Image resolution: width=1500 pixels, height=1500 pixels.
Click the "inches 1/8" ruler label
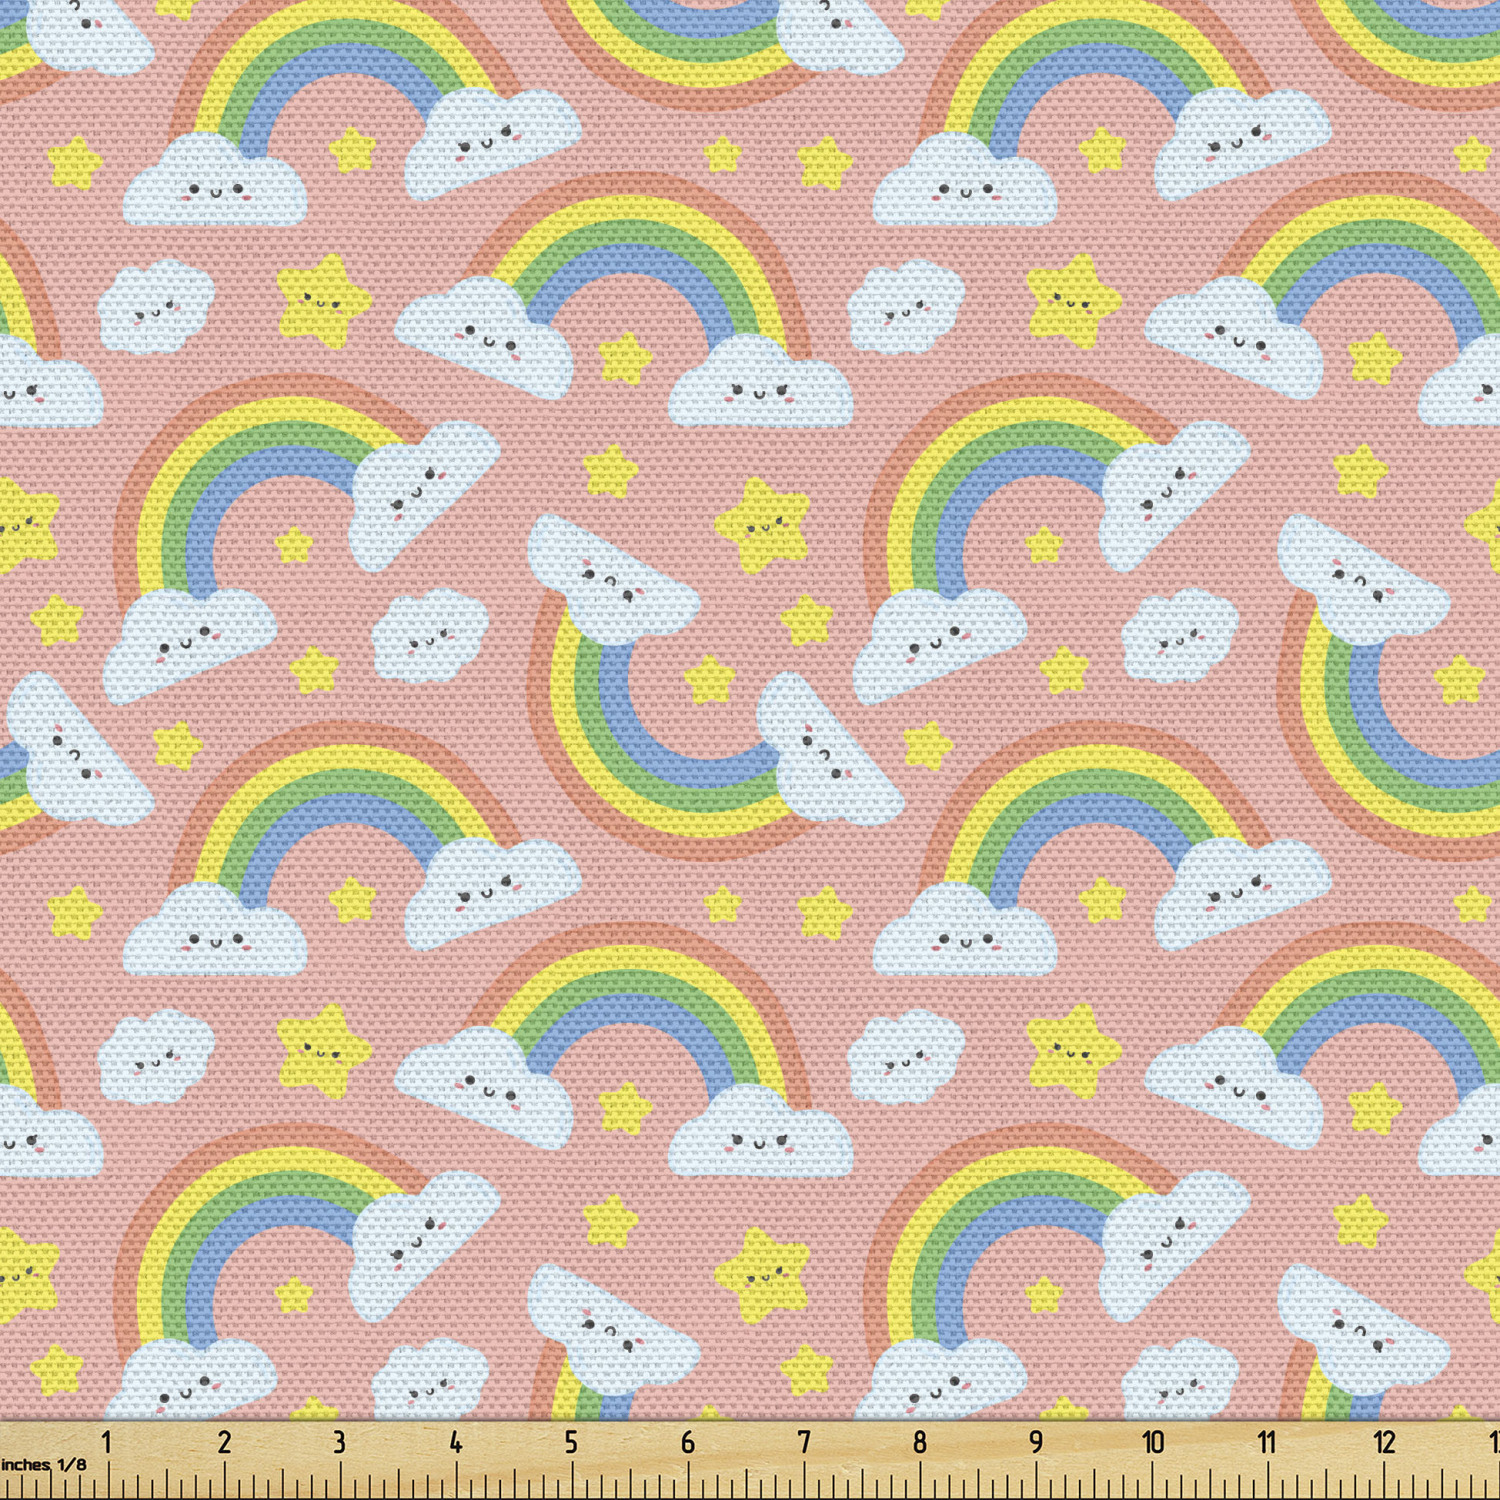click(x=44, y=1465)
